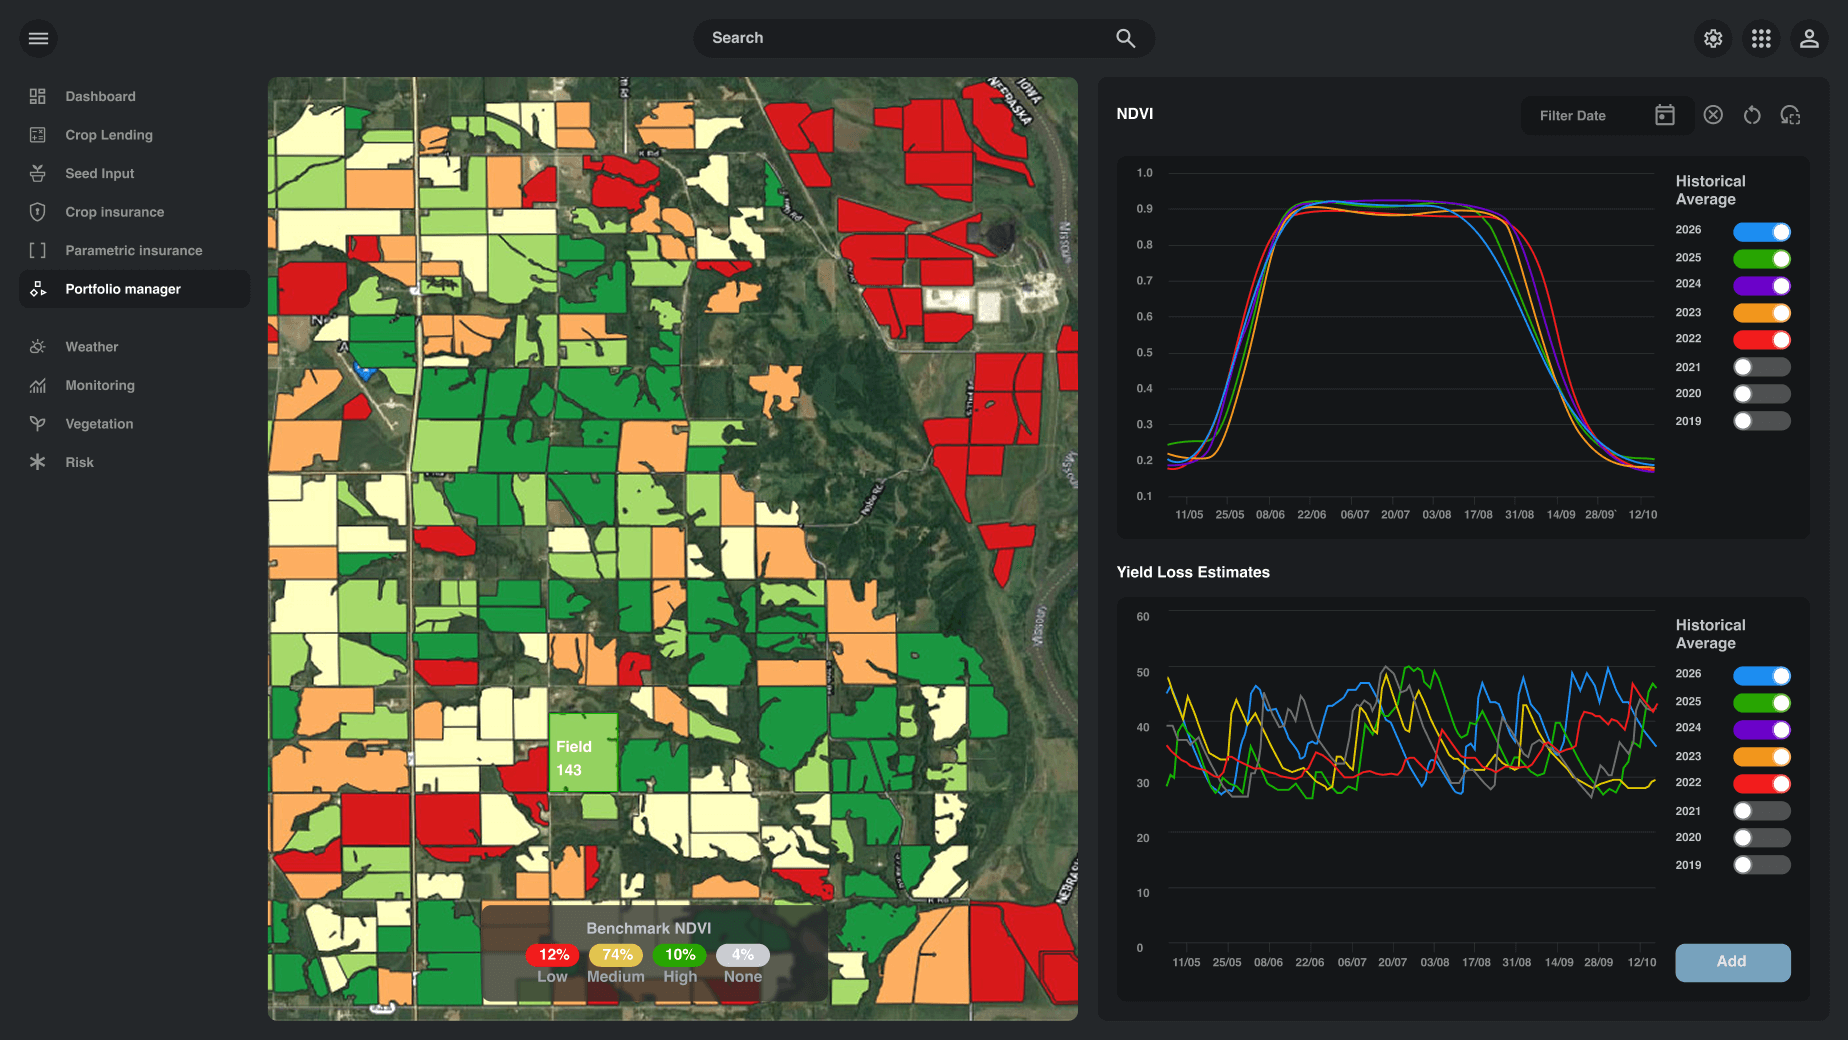The image size is (1848, 1040).
Task: Open Parametric insurance
Action: click(x=133, y=250)
